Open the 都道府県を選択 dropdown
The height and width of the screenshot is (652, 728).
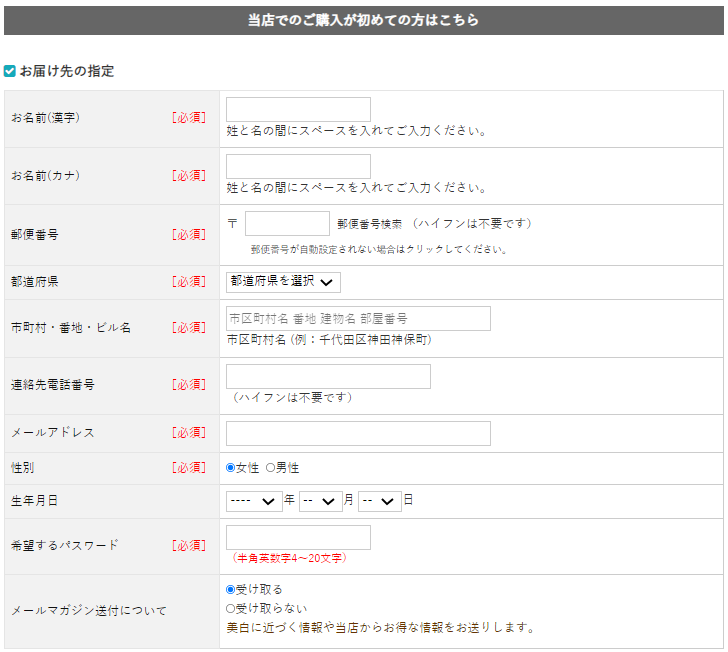click(x=283, y=282)
